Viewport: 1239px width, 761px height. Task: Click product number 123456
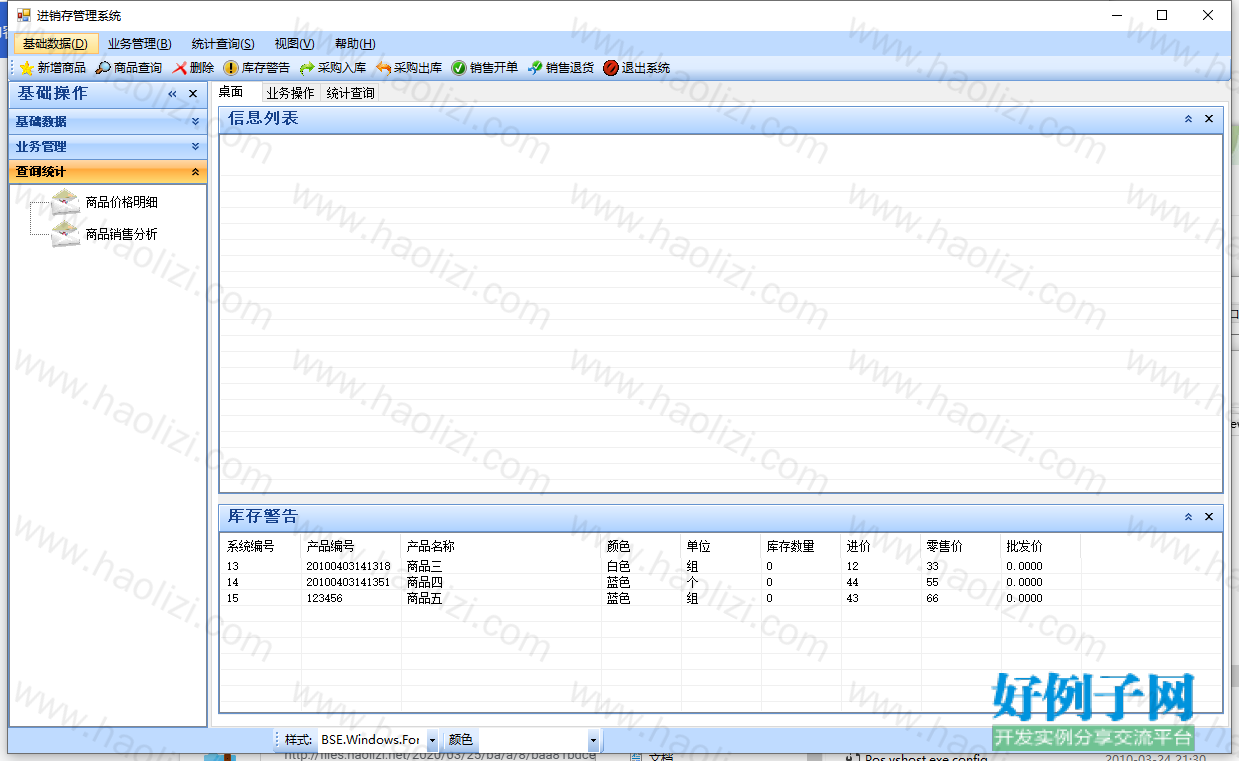tap(324, 598)
